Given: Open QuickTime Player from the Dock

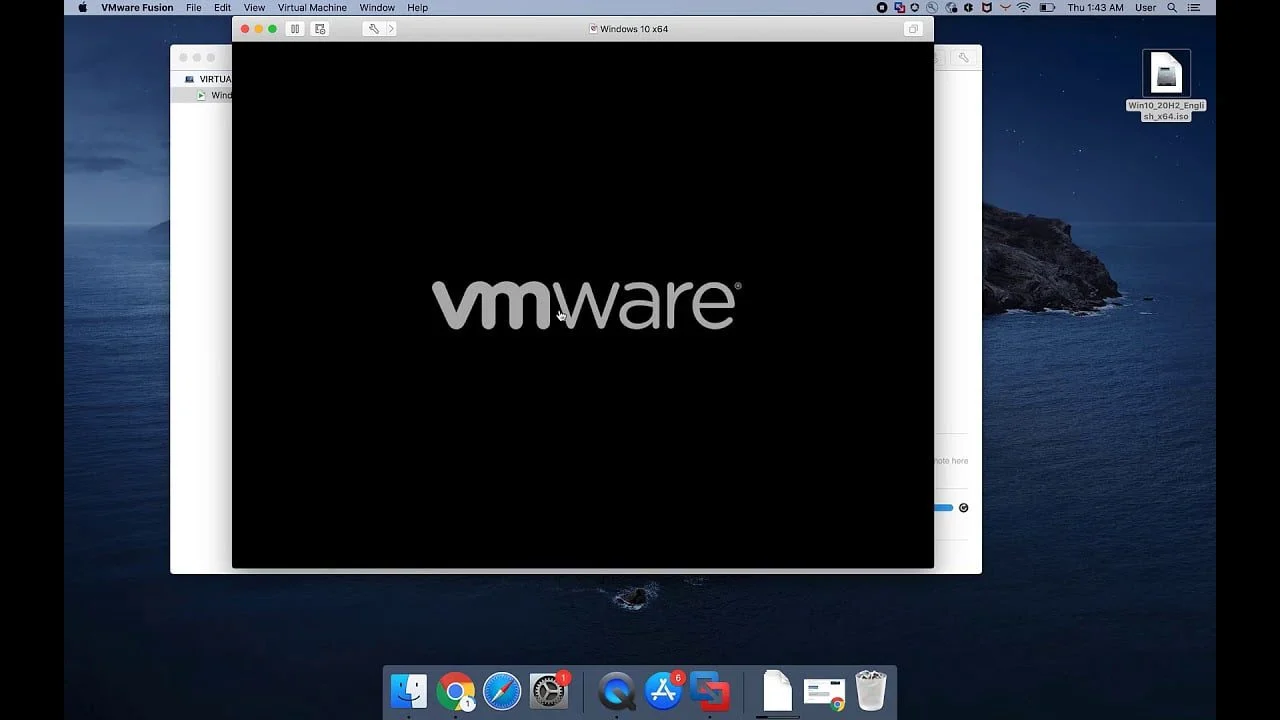Looking at the screenshot, I should (x=616, y=691).
